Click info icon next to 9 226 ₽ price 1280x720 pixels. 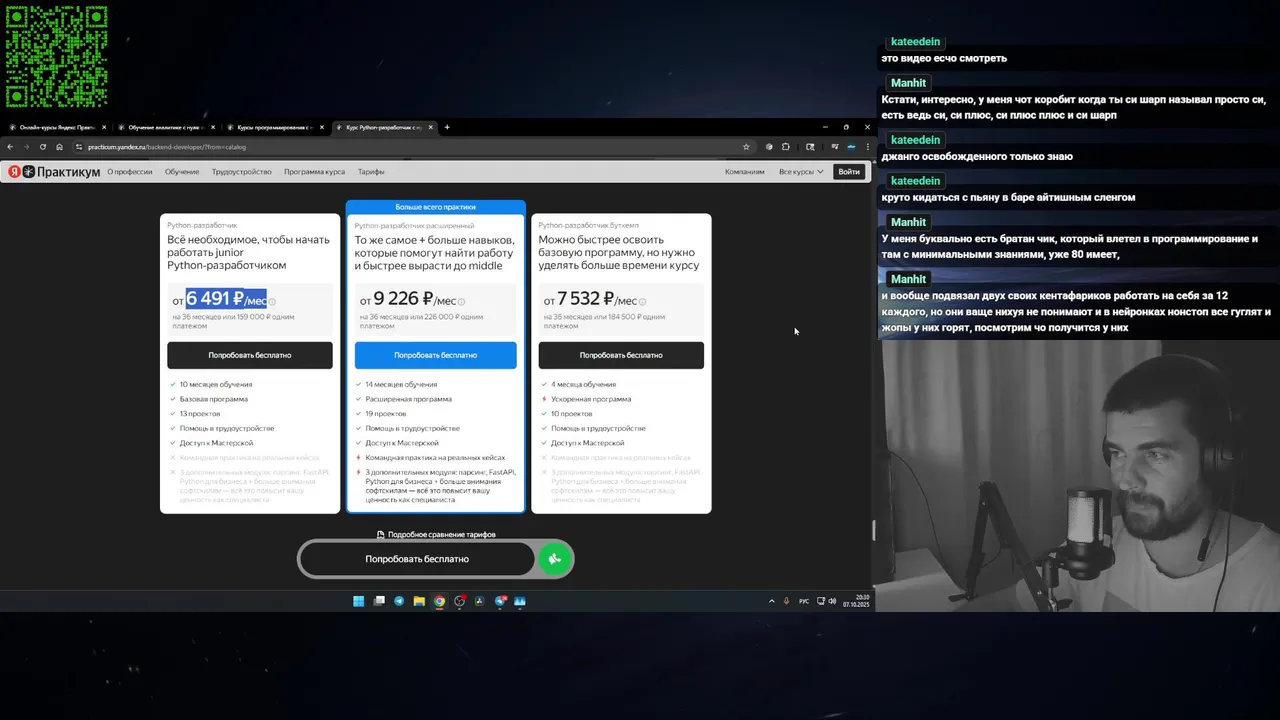[461, 301]
